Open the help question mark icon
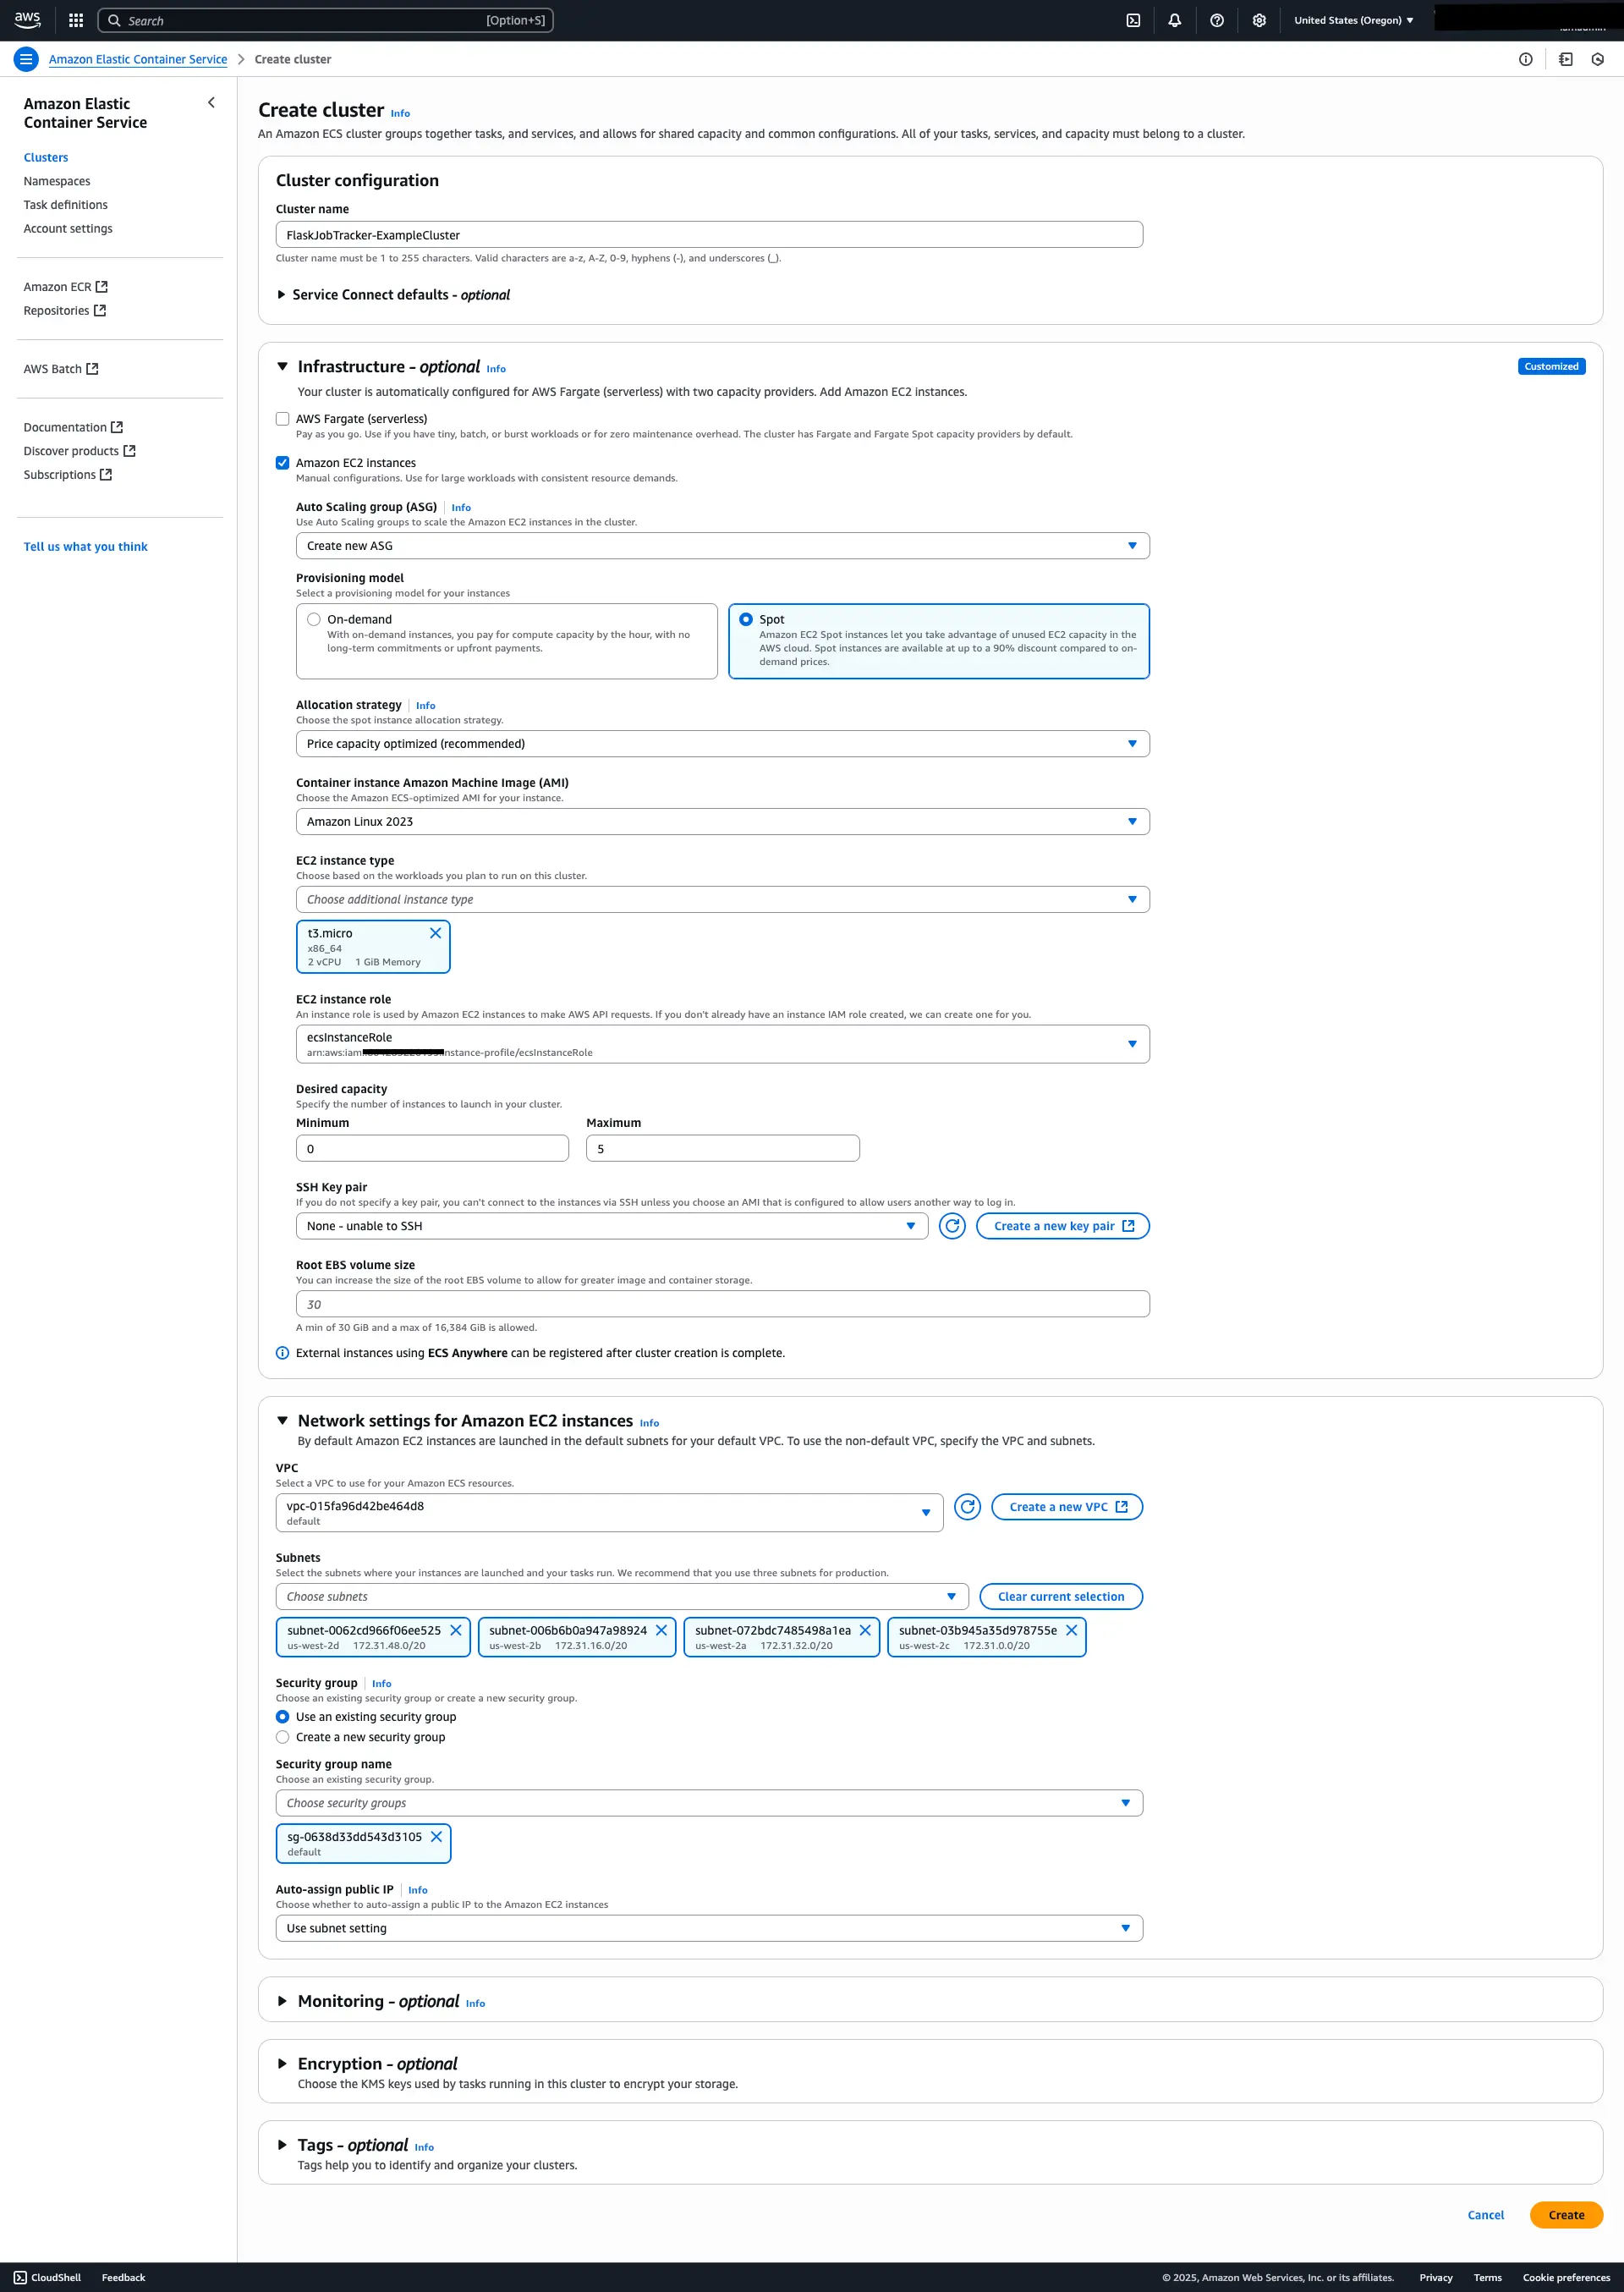The image size is (1624, 2292). pyautogui.click(x=1217, y=20)
